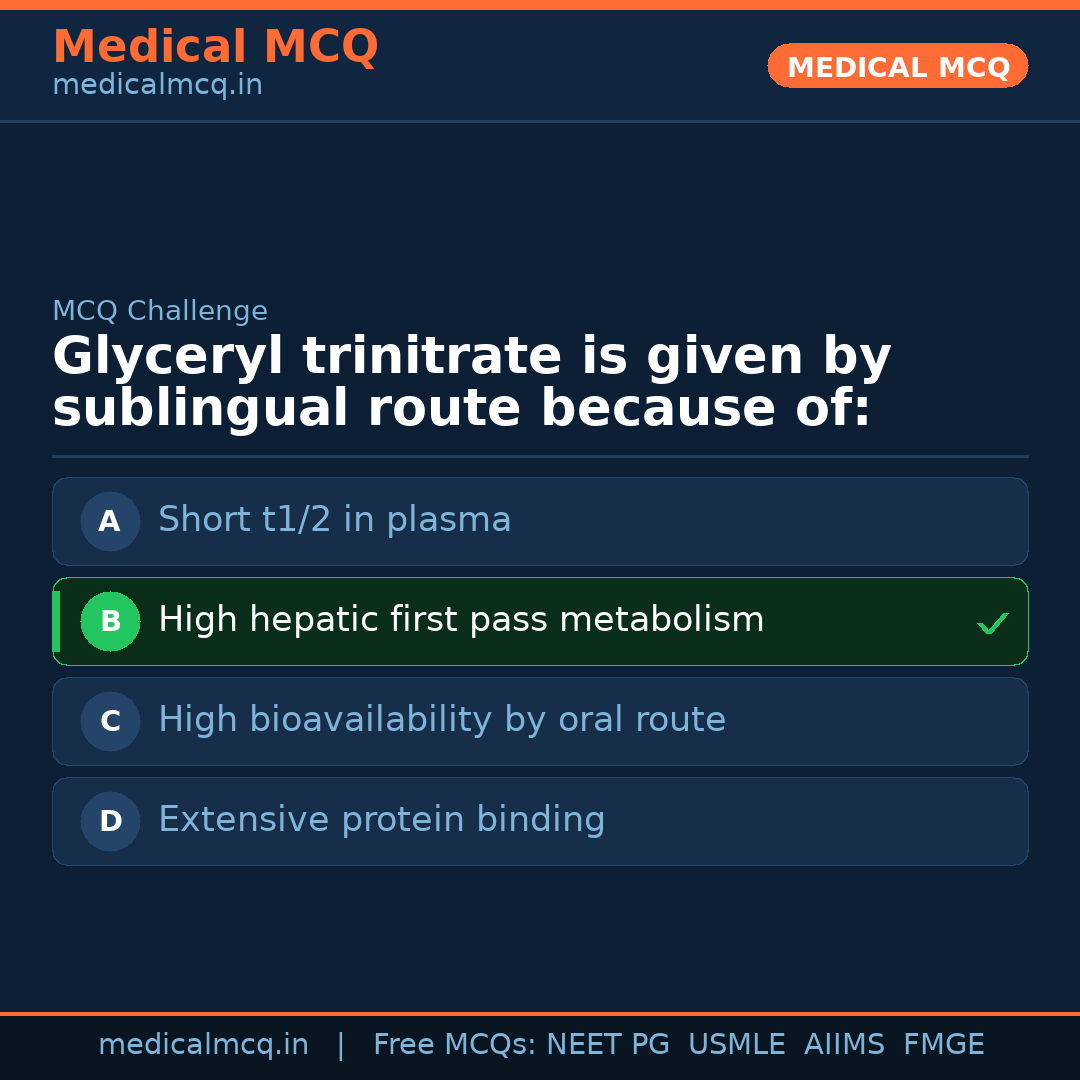
Task: Click 'USMLE' in the footer
Action: (x=736, y=1045)
